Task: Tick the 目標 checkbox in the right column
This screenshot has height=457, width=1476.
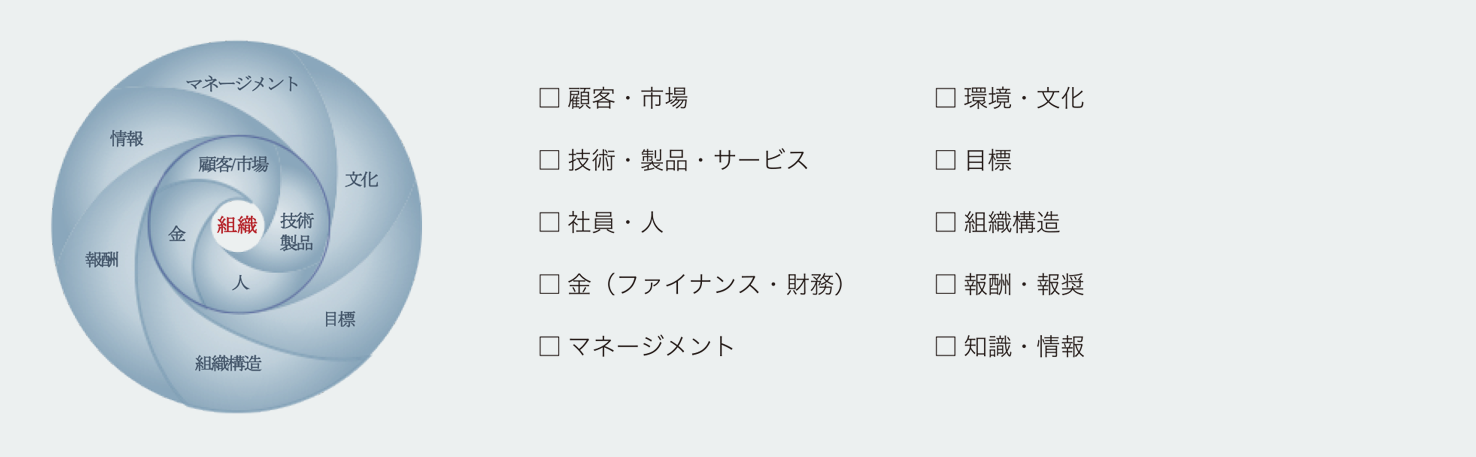Action: coord(945,160)
